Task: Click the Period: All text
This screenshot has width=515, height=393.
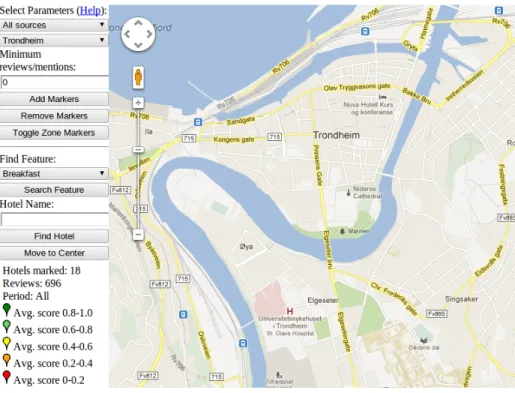Action: click(x=26, y=296)
